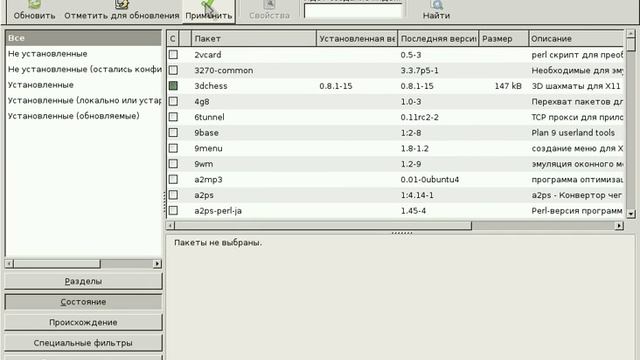
Task: Click the Происхождение button
Action: click(83, 322)
